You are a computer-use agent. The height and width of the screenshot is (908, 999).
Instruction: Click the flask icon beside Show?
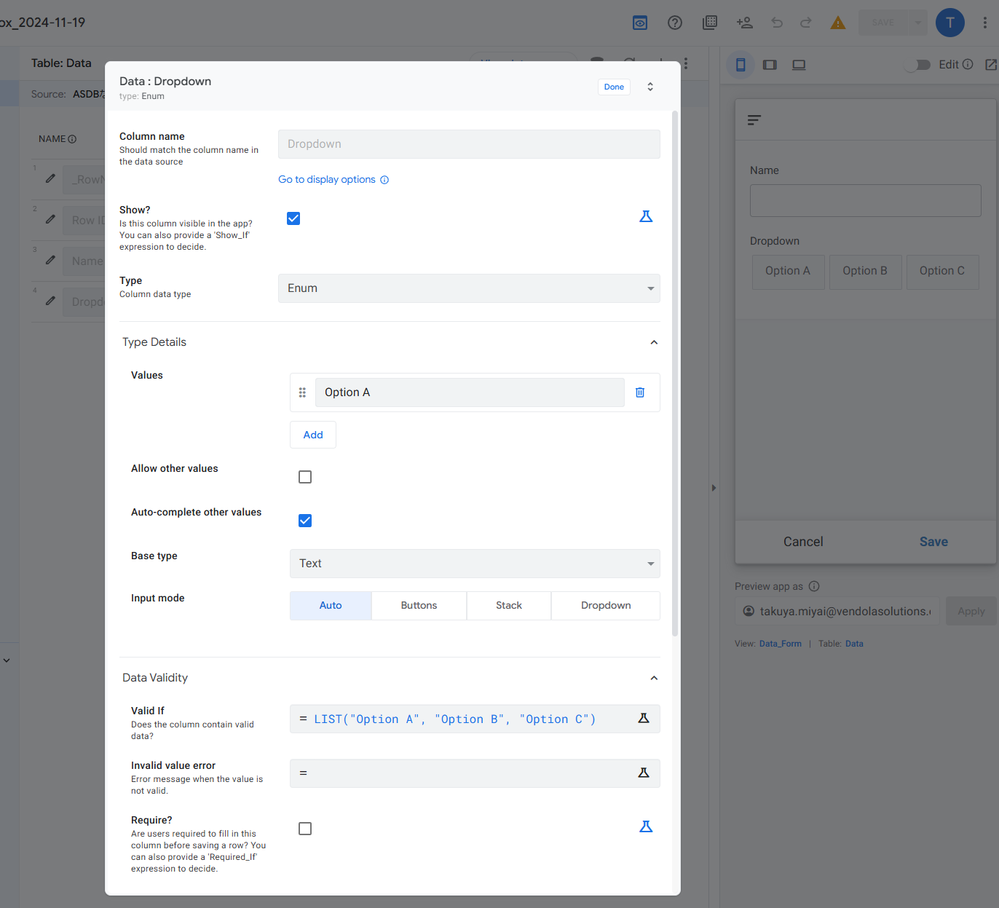[x=645, y=217]
